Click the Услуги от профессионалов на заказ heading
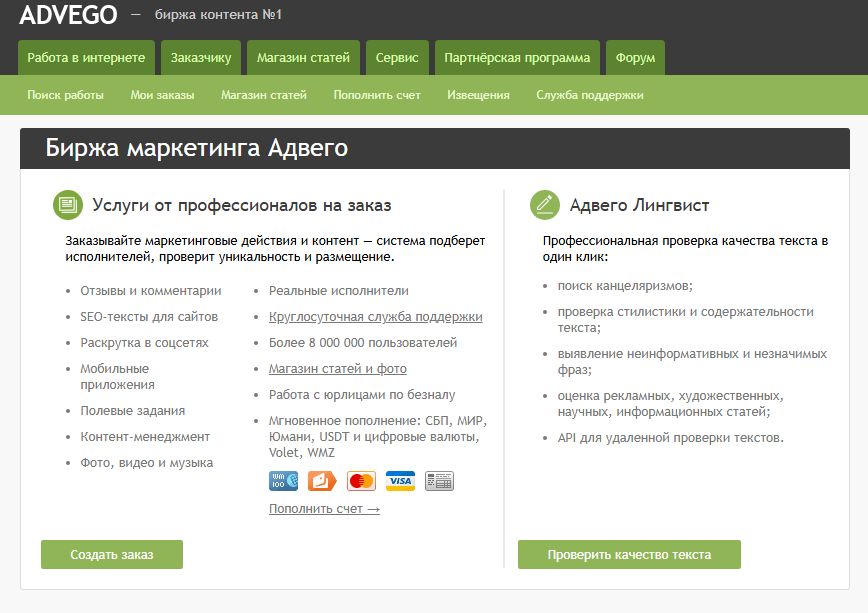This screenshot has width=868, height=613. (x=242, y=205)
